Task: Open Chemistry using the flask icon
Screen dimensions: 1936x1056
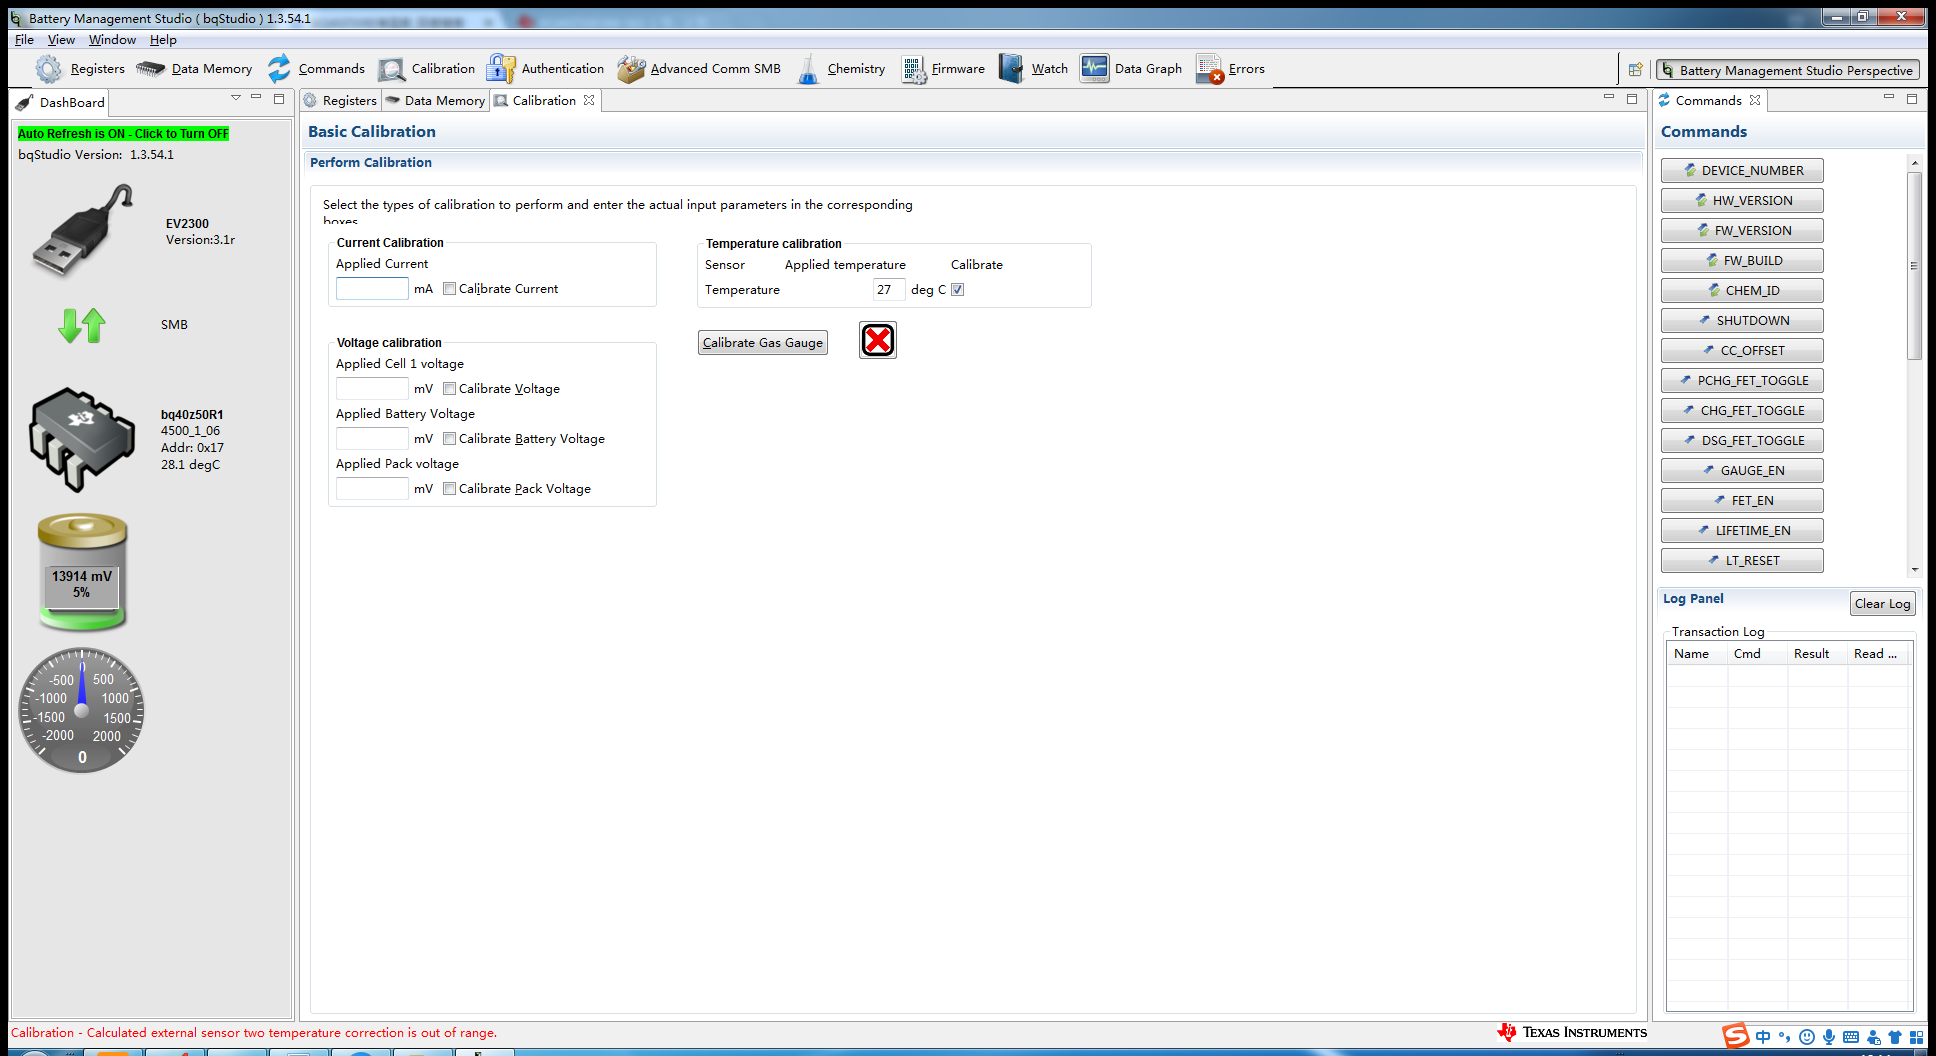Action: (x=808, y=69)
